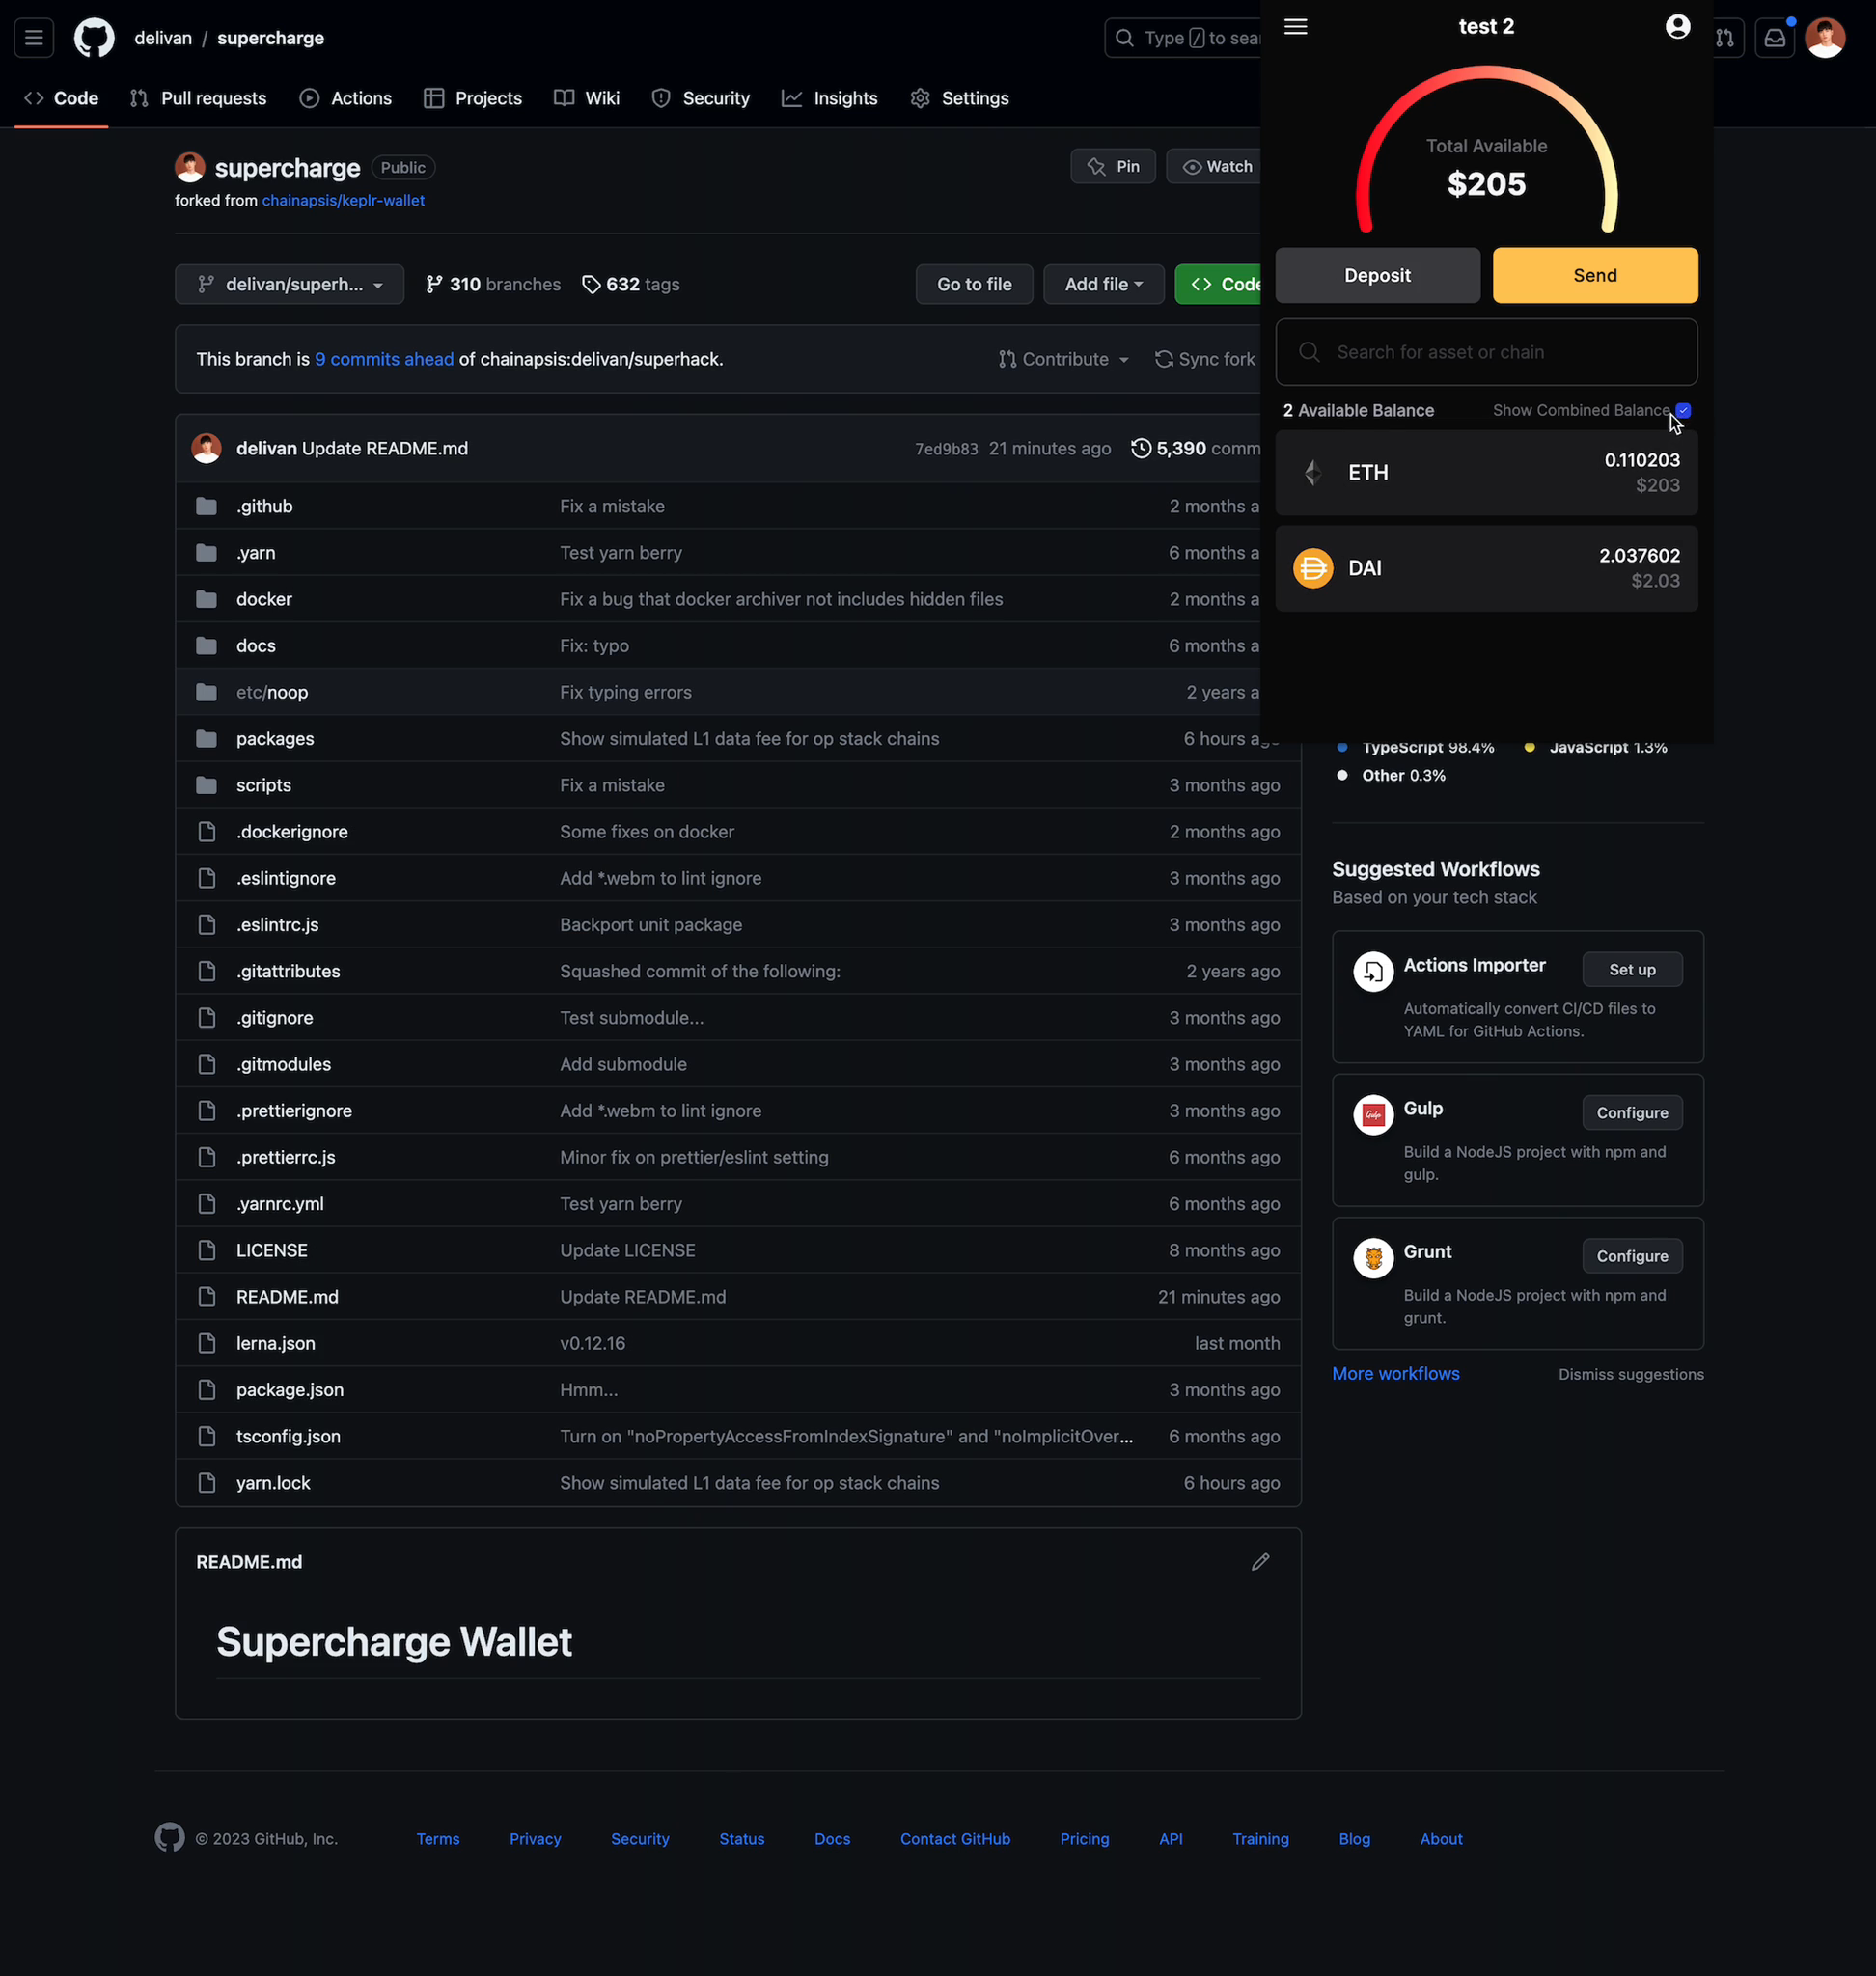Open the green Code dropdown
The width and height of the screenshot is (1876, 1976).
coord(1220,284)
